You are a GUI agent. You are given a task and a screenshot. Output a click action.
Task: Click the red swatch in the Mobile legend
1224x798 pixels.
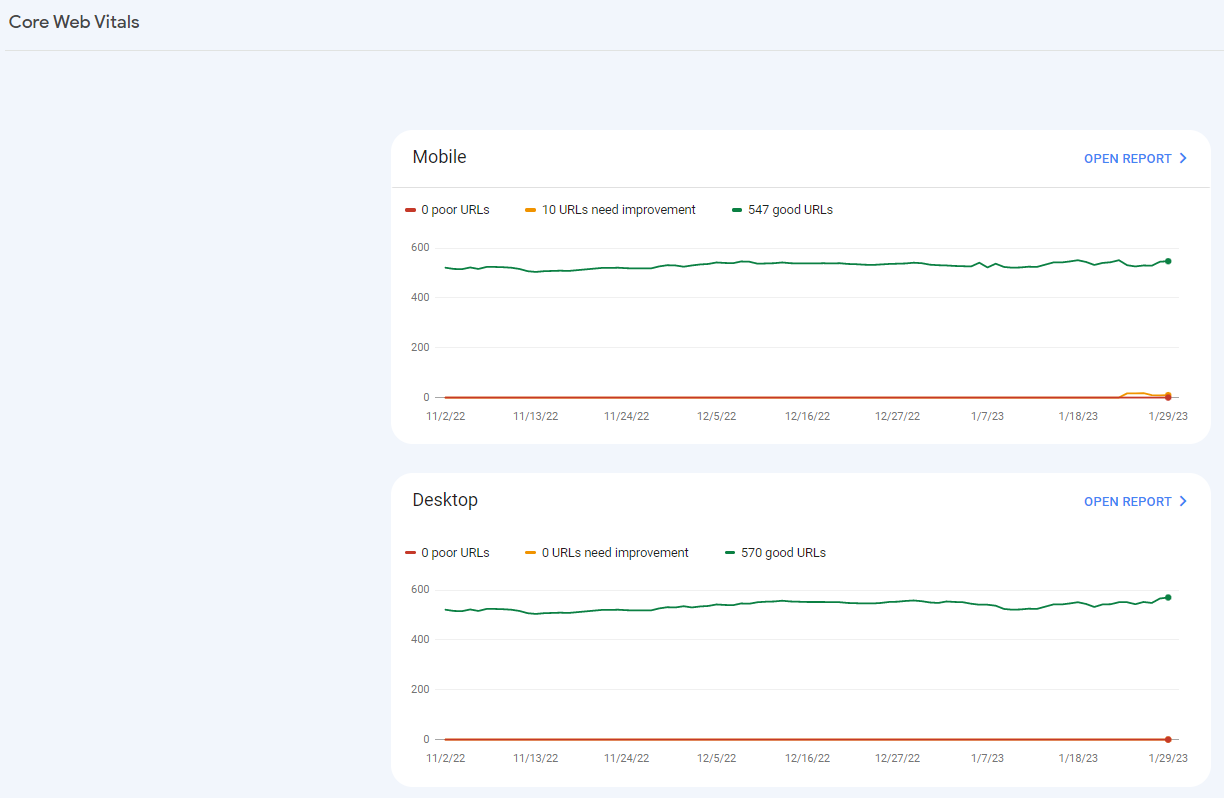click(410, 210)
